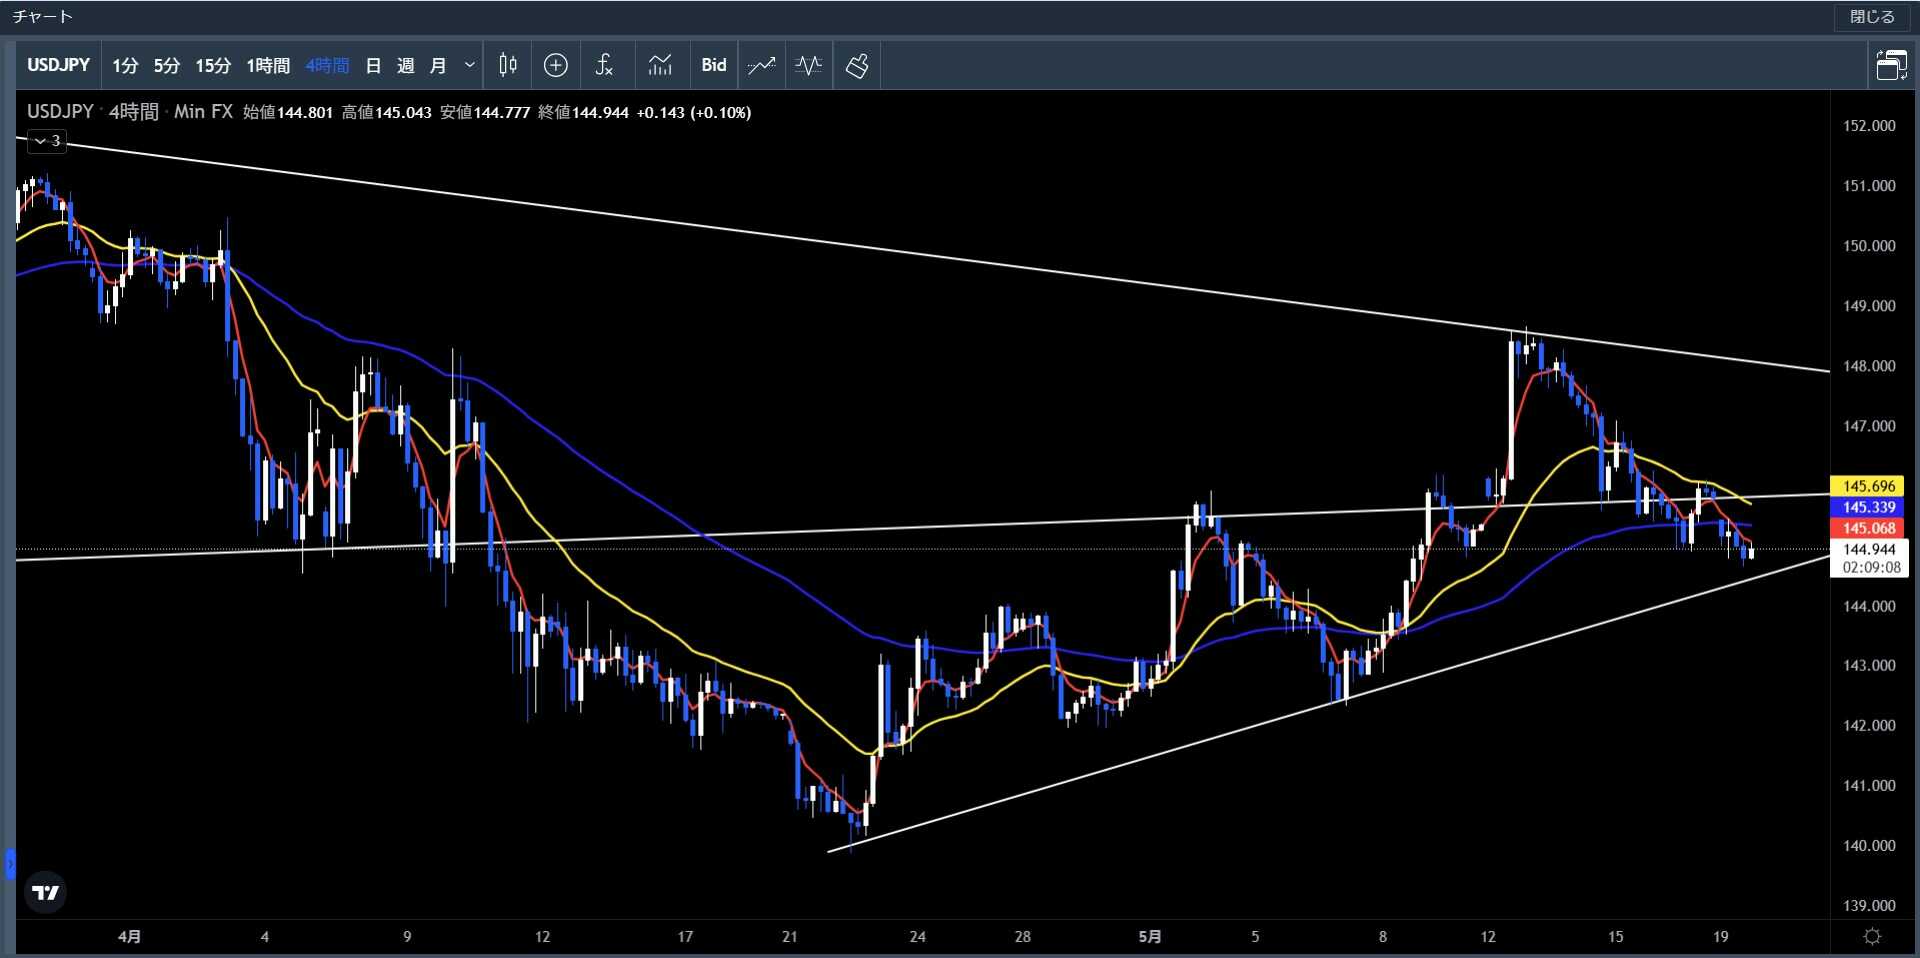Switch to 1時間 timeframe
1920x958 pixels.
268,65
